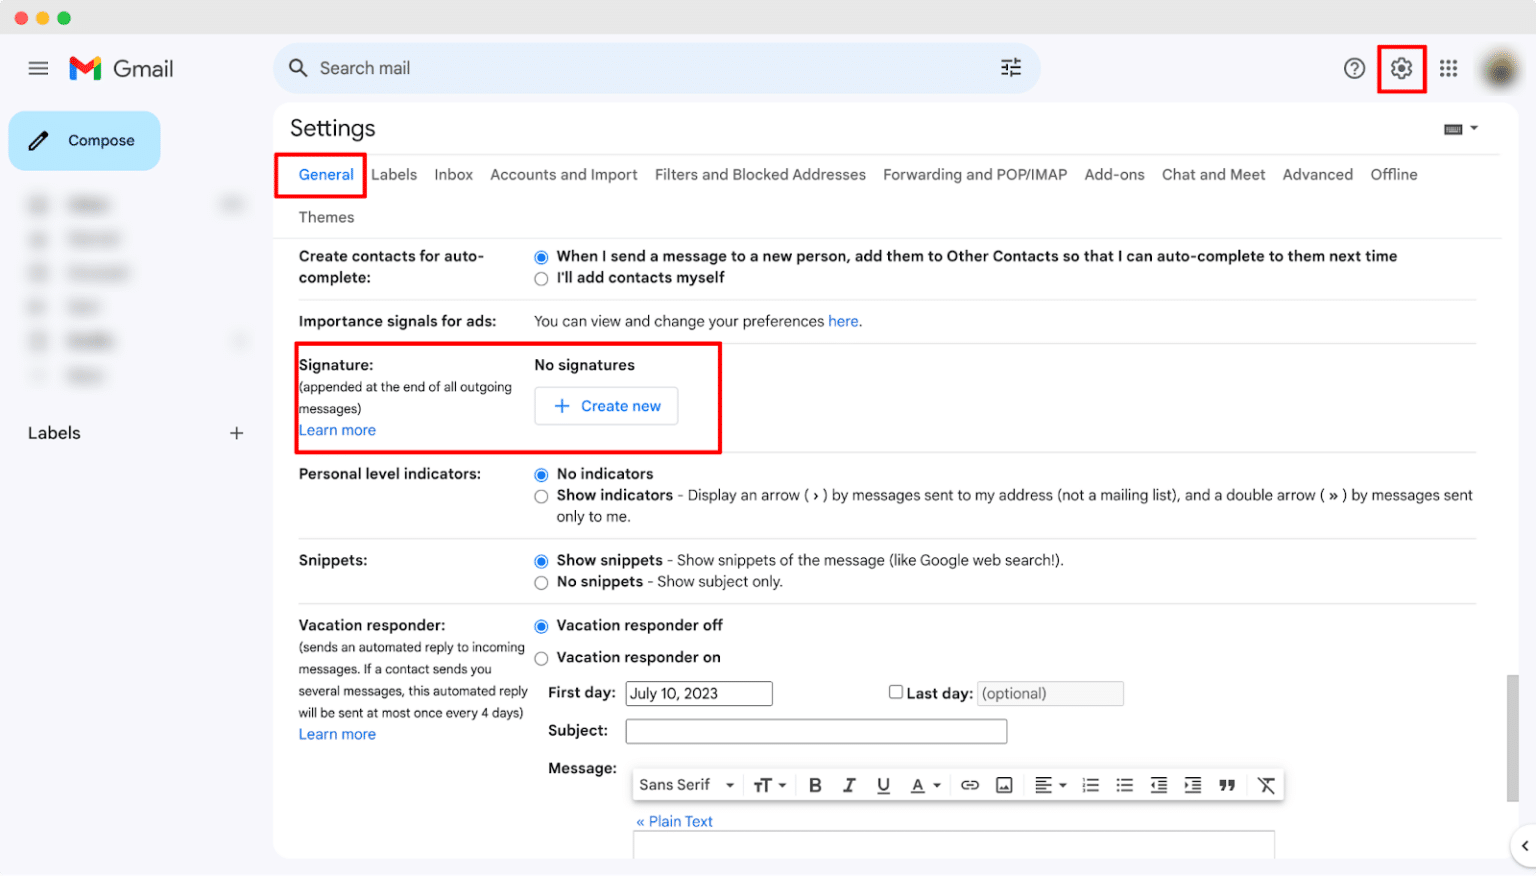Open the insert link tool
Screen dimensions: 1536x876
tap(969, 785)
